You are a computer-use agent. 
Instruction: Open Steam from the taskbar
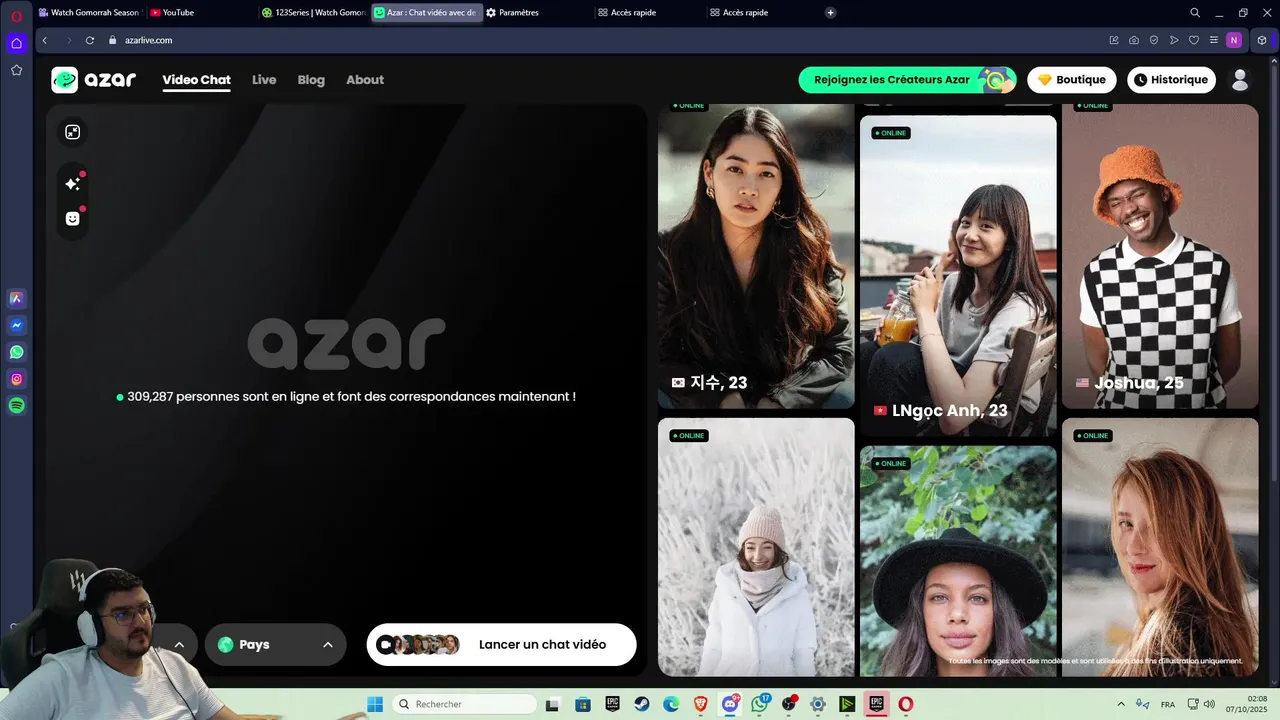pos(642,704)
